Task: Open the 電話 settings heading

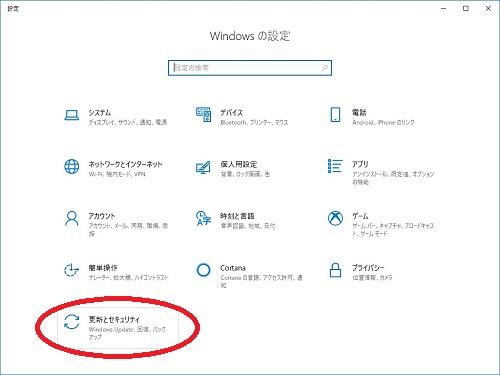Action: (x=359, y=113)
